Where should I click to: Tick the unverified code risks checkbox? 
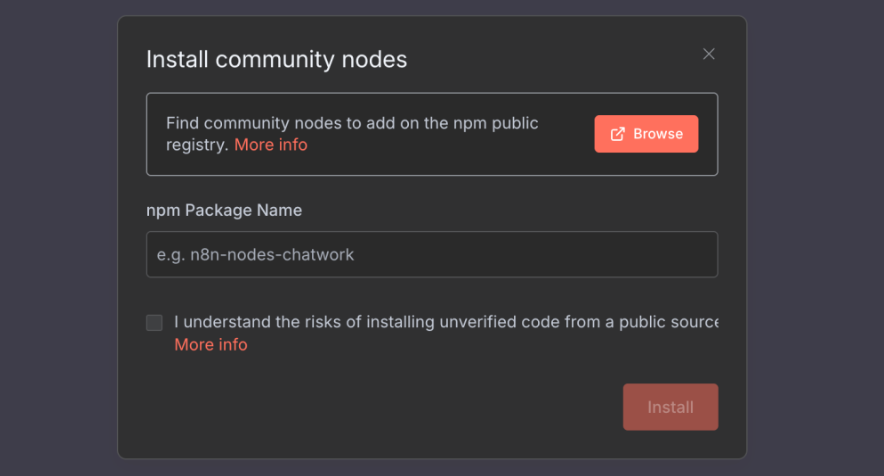154,322
